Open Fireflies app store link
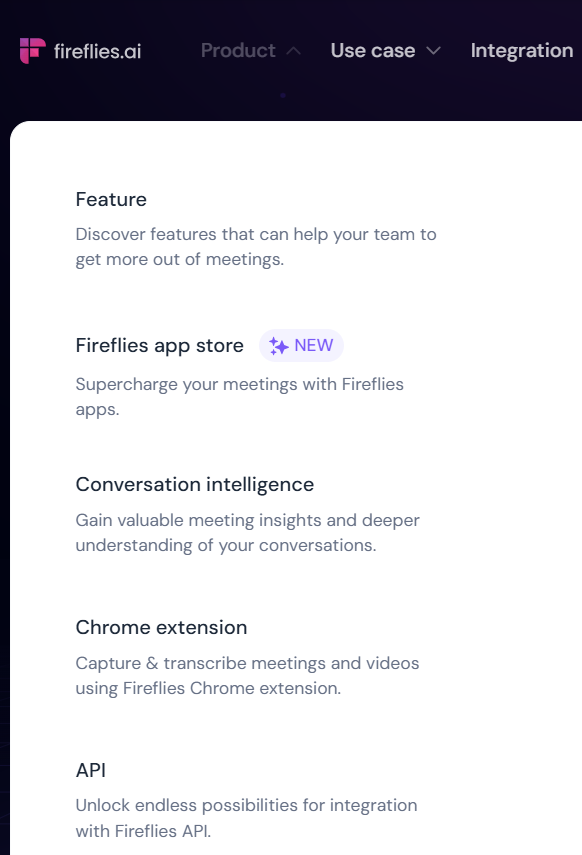The height and width of the screenshot is (855, 582). 160,345
